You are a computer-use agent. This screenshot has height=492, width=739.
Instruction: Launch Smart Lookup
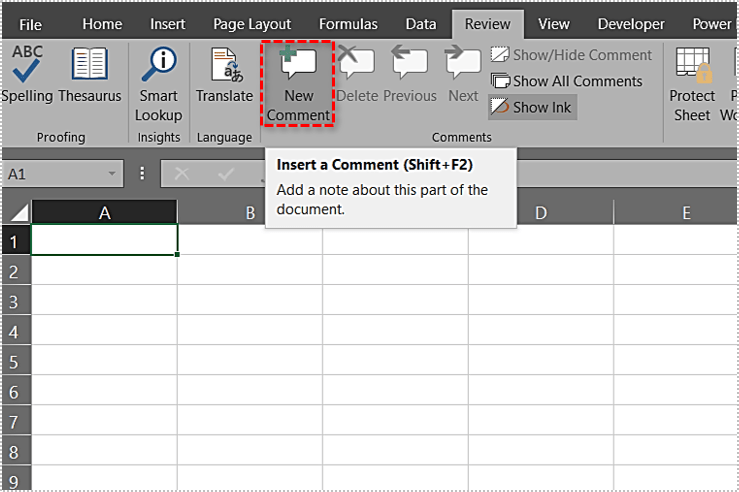(158, 66)
